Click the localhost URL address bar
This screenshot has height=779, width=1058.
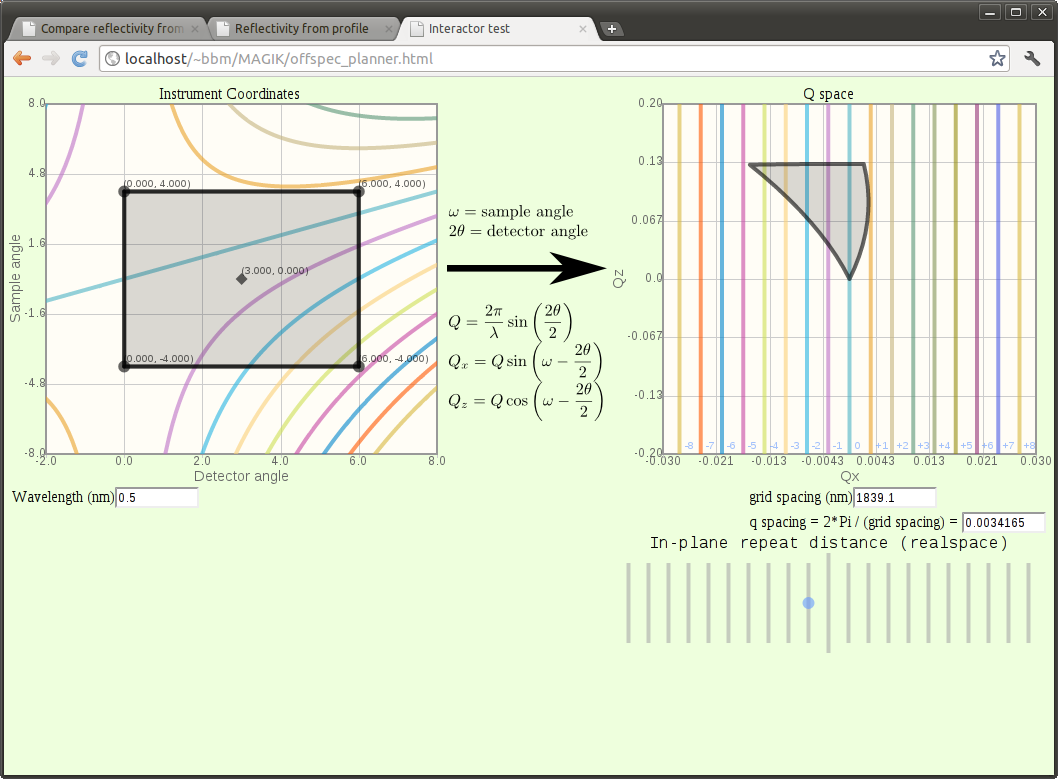click(x=540, y=59)
